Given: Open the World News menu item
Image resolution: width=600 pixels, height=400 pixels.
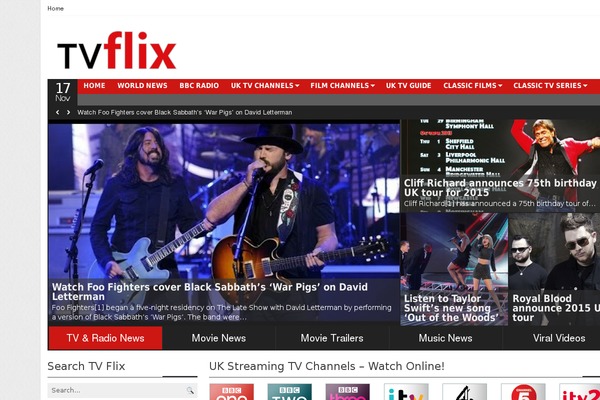Looking at the screenshot, I should [142, 86].
